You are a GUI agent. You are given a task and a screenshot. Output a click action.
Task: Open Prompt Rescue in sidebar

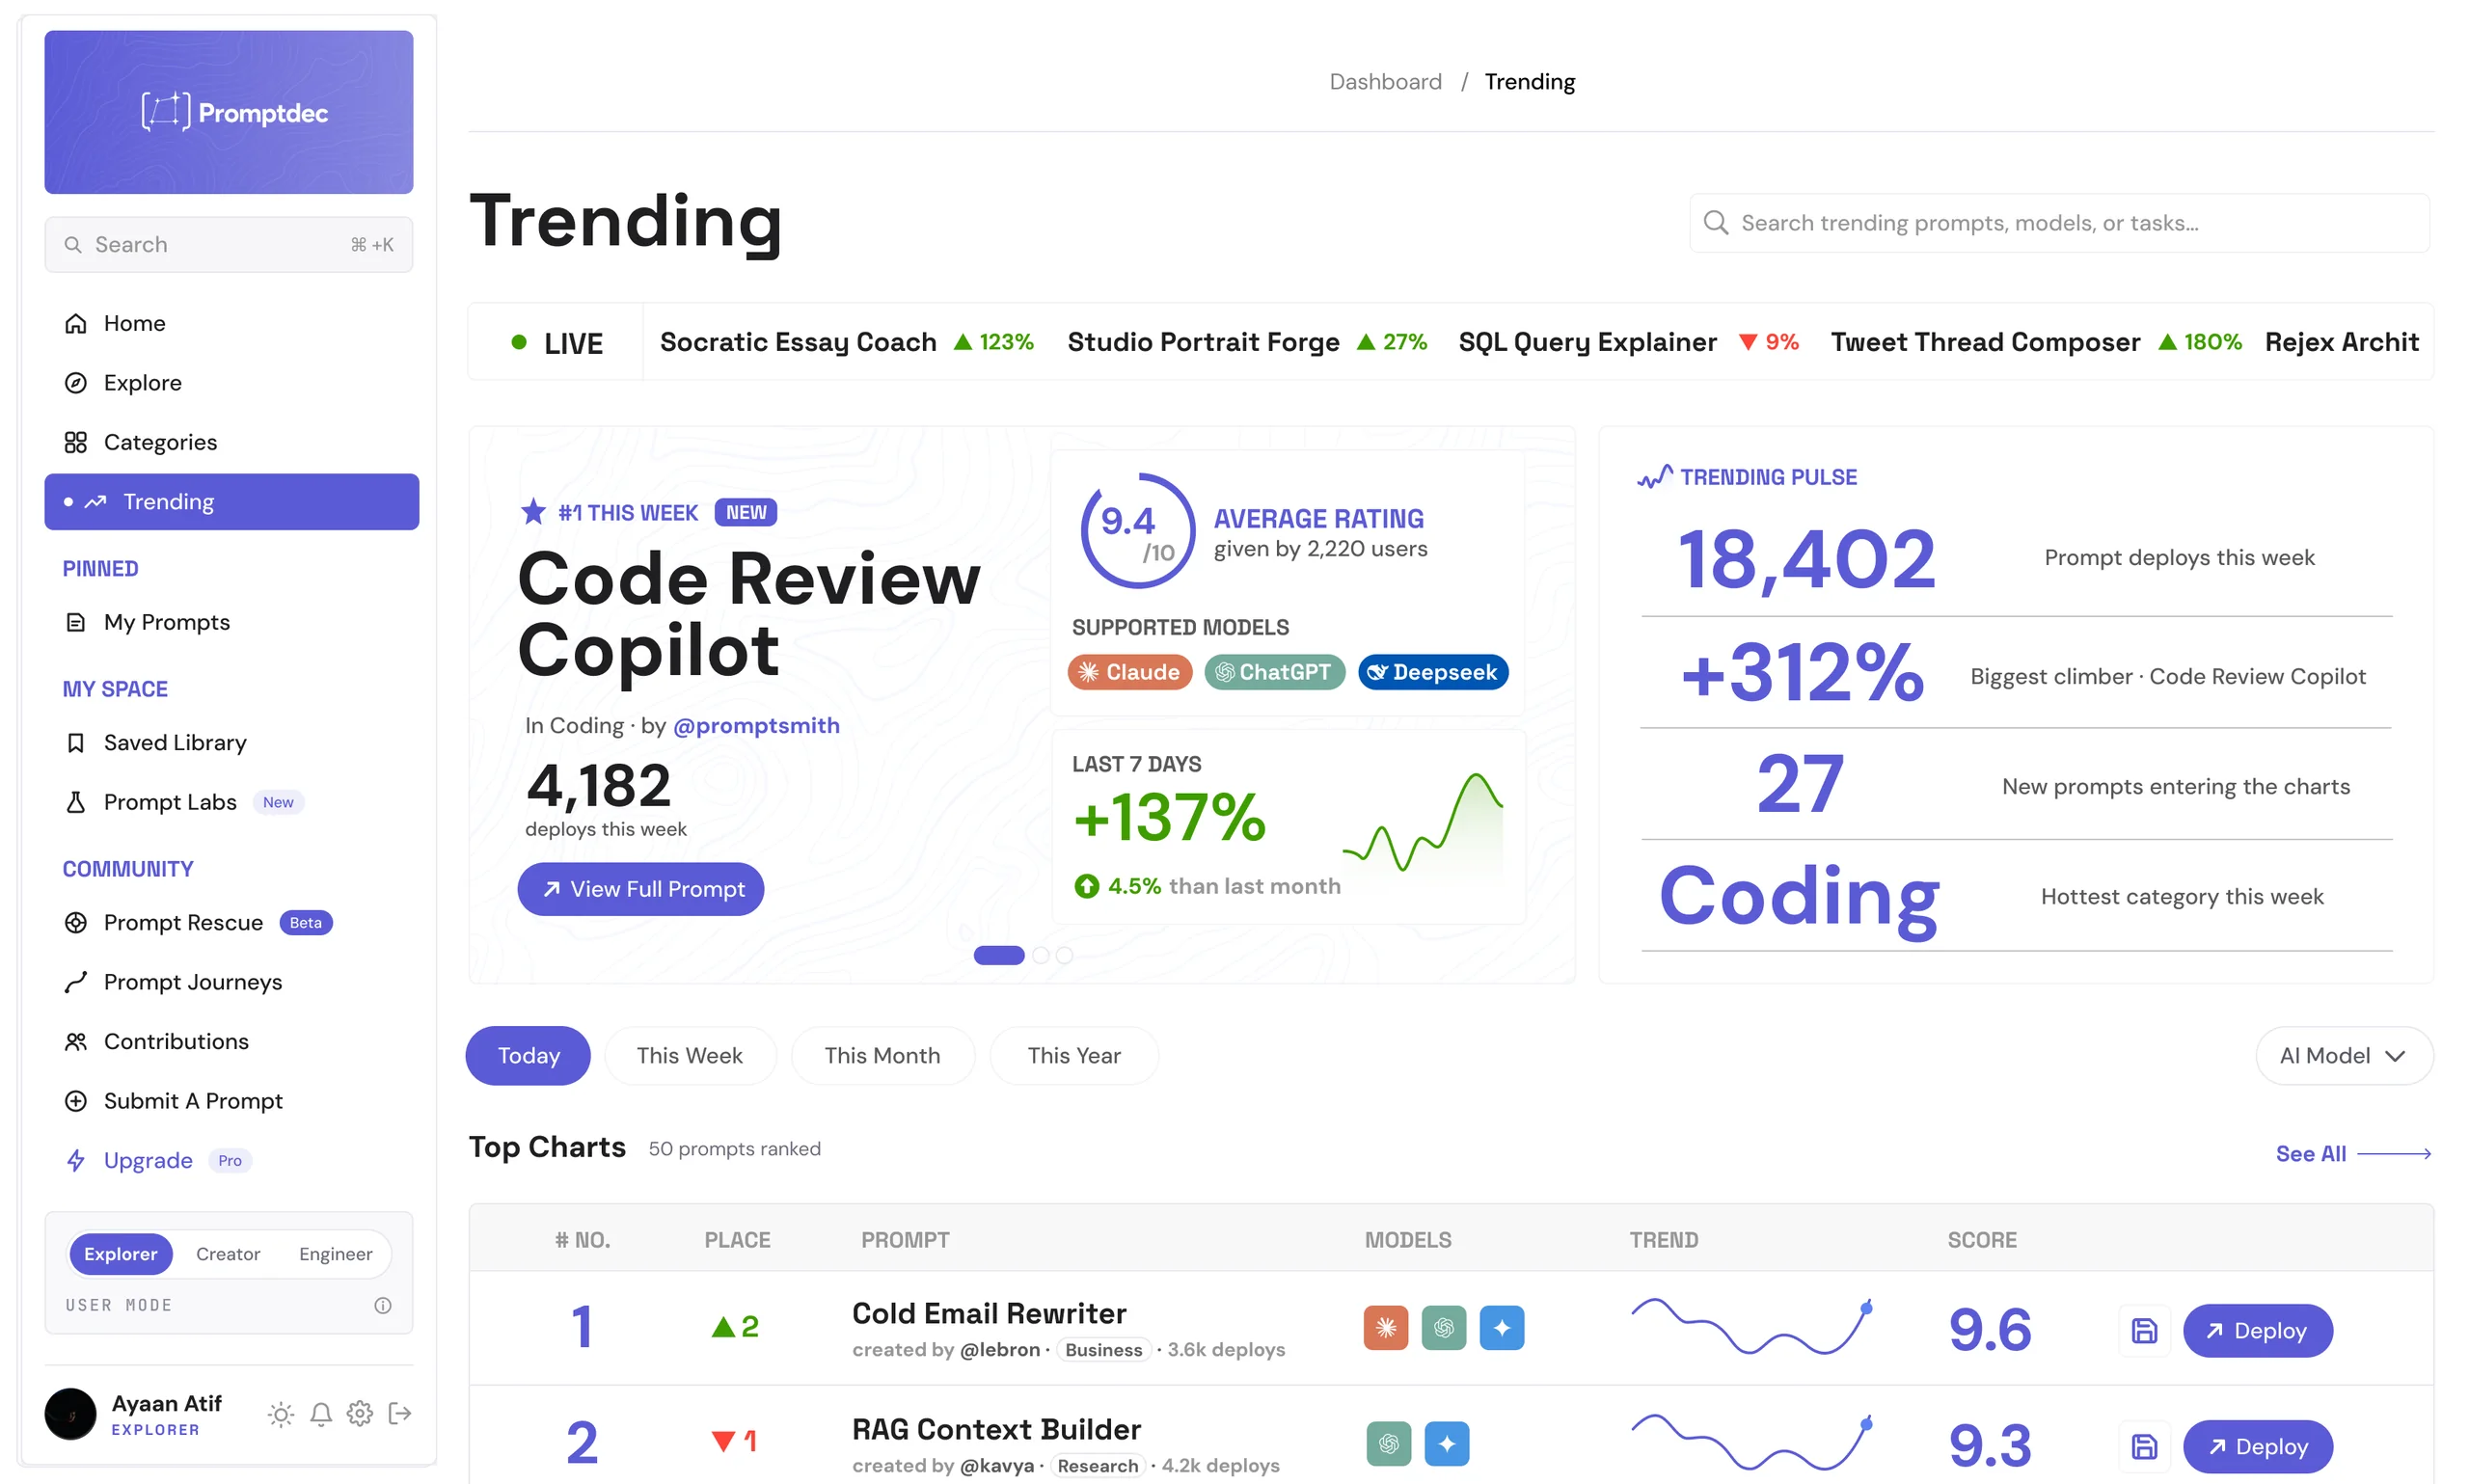[231, 922]
